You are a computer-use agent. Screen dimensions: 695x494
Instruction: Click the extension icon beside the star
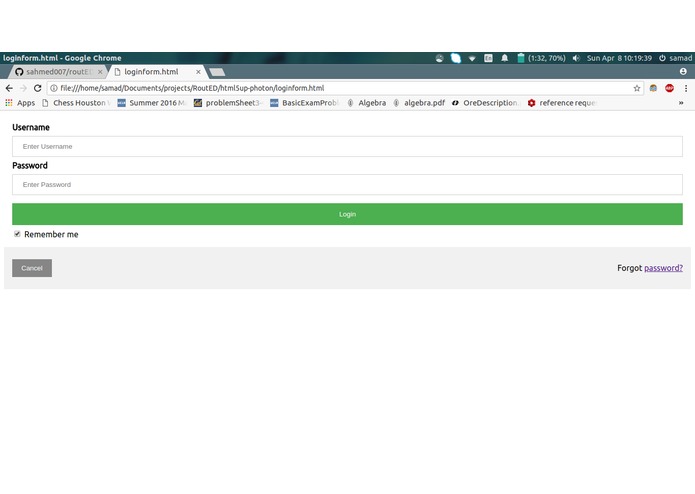click(x=653, y=88)
